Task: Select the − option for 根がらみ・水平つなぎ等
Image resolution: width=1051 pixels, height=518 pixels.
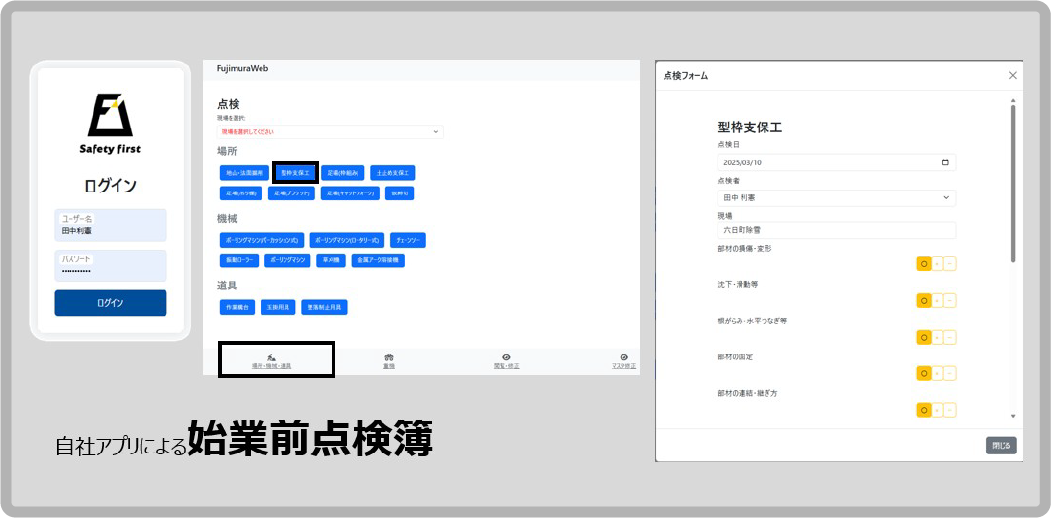Action: coord(950,337)
